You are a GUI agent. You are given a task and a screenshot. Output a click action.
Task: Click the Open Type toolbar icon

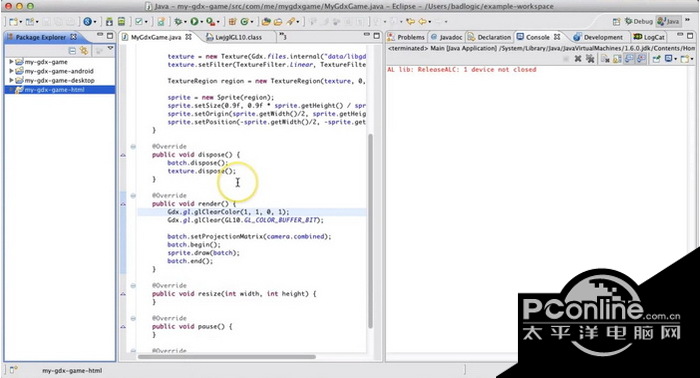pos(266,21)
